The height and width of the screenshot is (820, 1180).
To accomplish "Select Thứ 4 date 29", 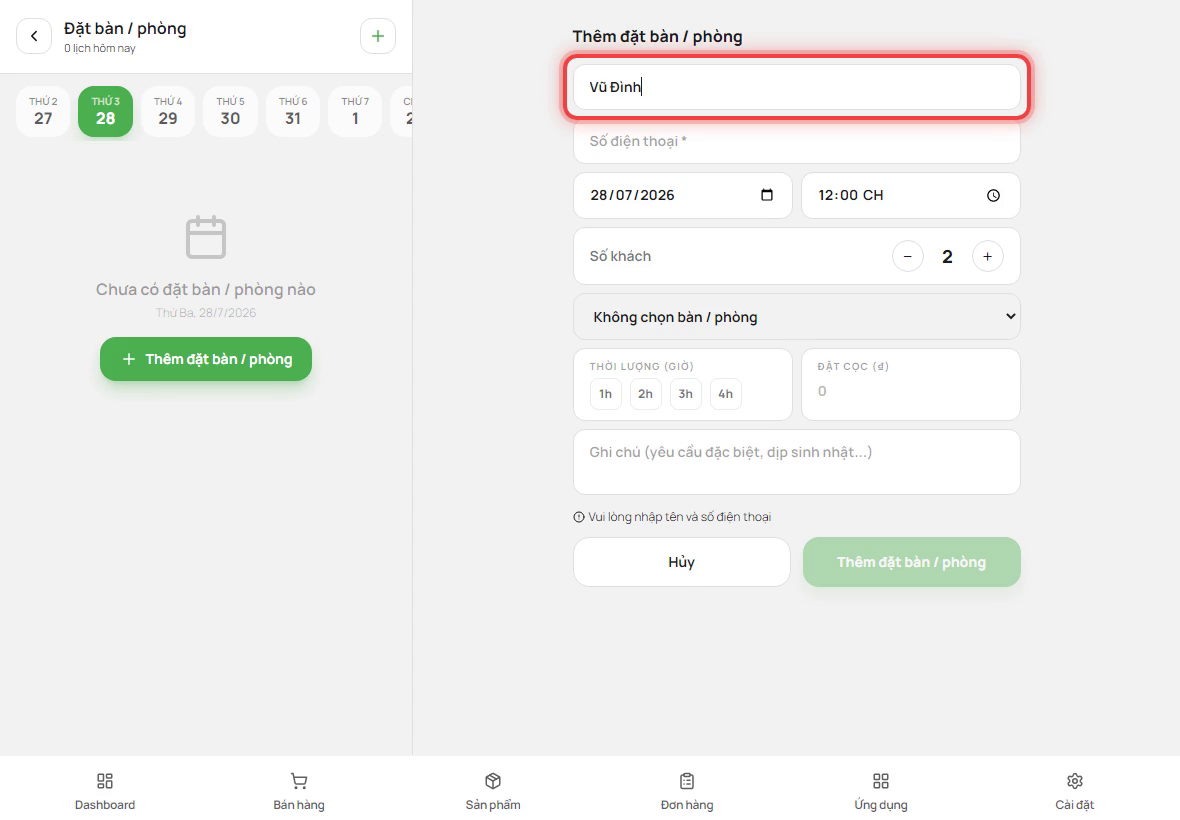I will (x=168, y=111).
